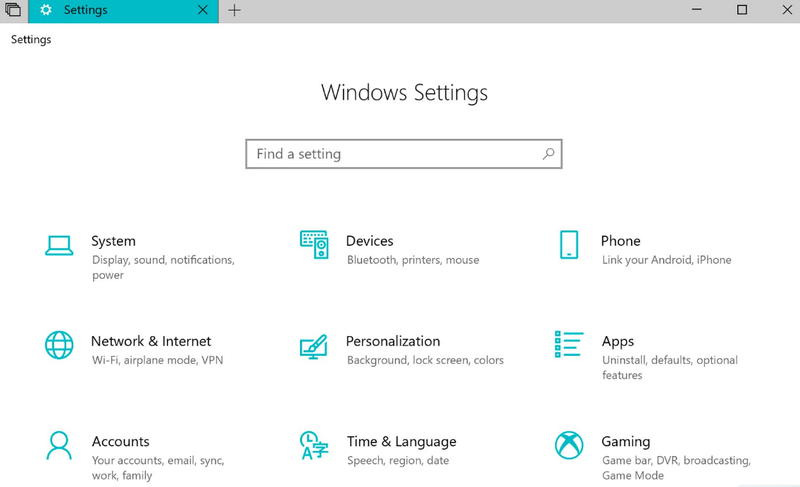Click 'Background, lock screen, colors' text
800x487 pixels.
(425, 361)
